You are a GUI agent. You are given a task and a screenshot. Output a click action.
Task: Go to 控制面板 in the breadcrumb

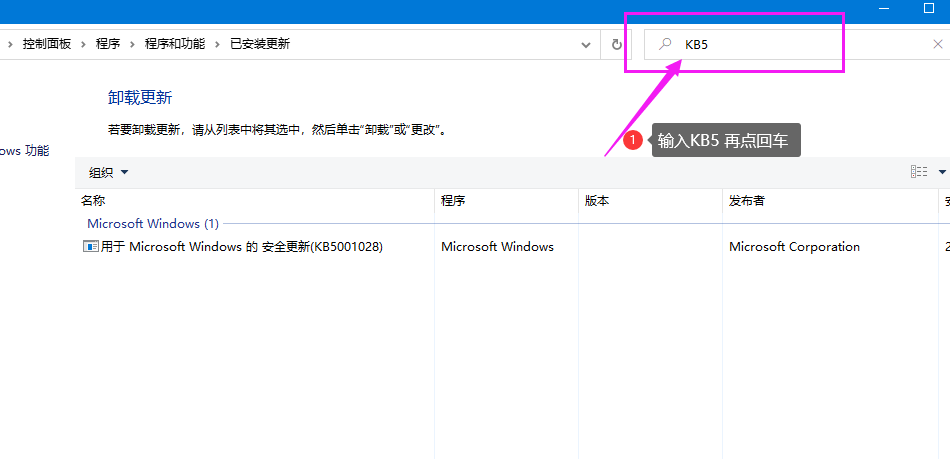coord(46,44)
